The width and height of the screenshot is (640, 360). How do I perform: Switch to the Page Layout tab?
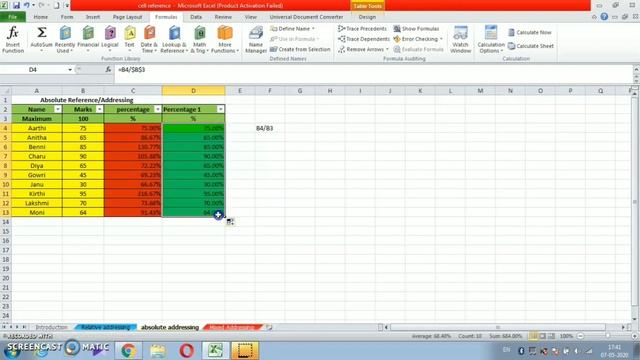(127, 17)
